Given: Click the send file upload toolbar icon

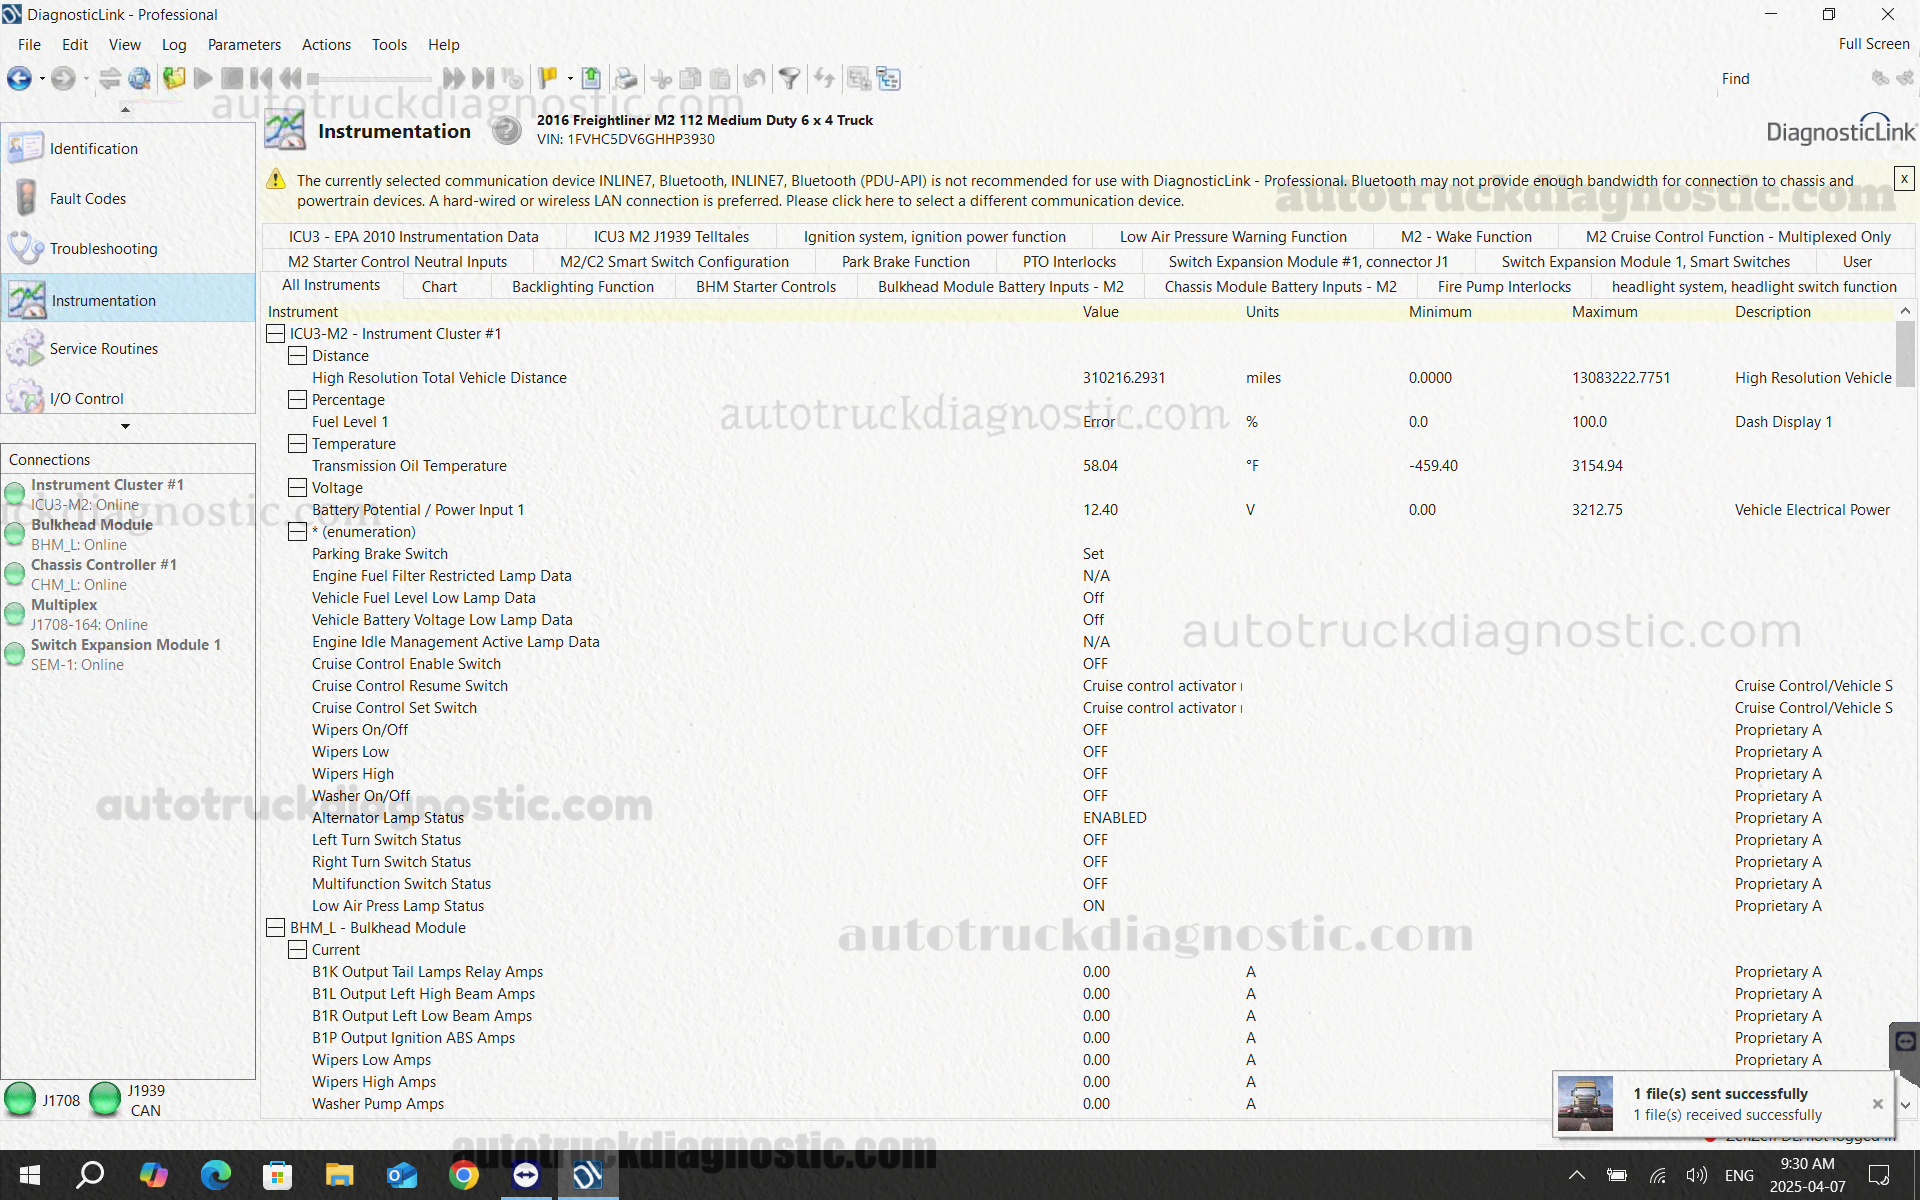Looking at the screenshot, I should [591, 78].
